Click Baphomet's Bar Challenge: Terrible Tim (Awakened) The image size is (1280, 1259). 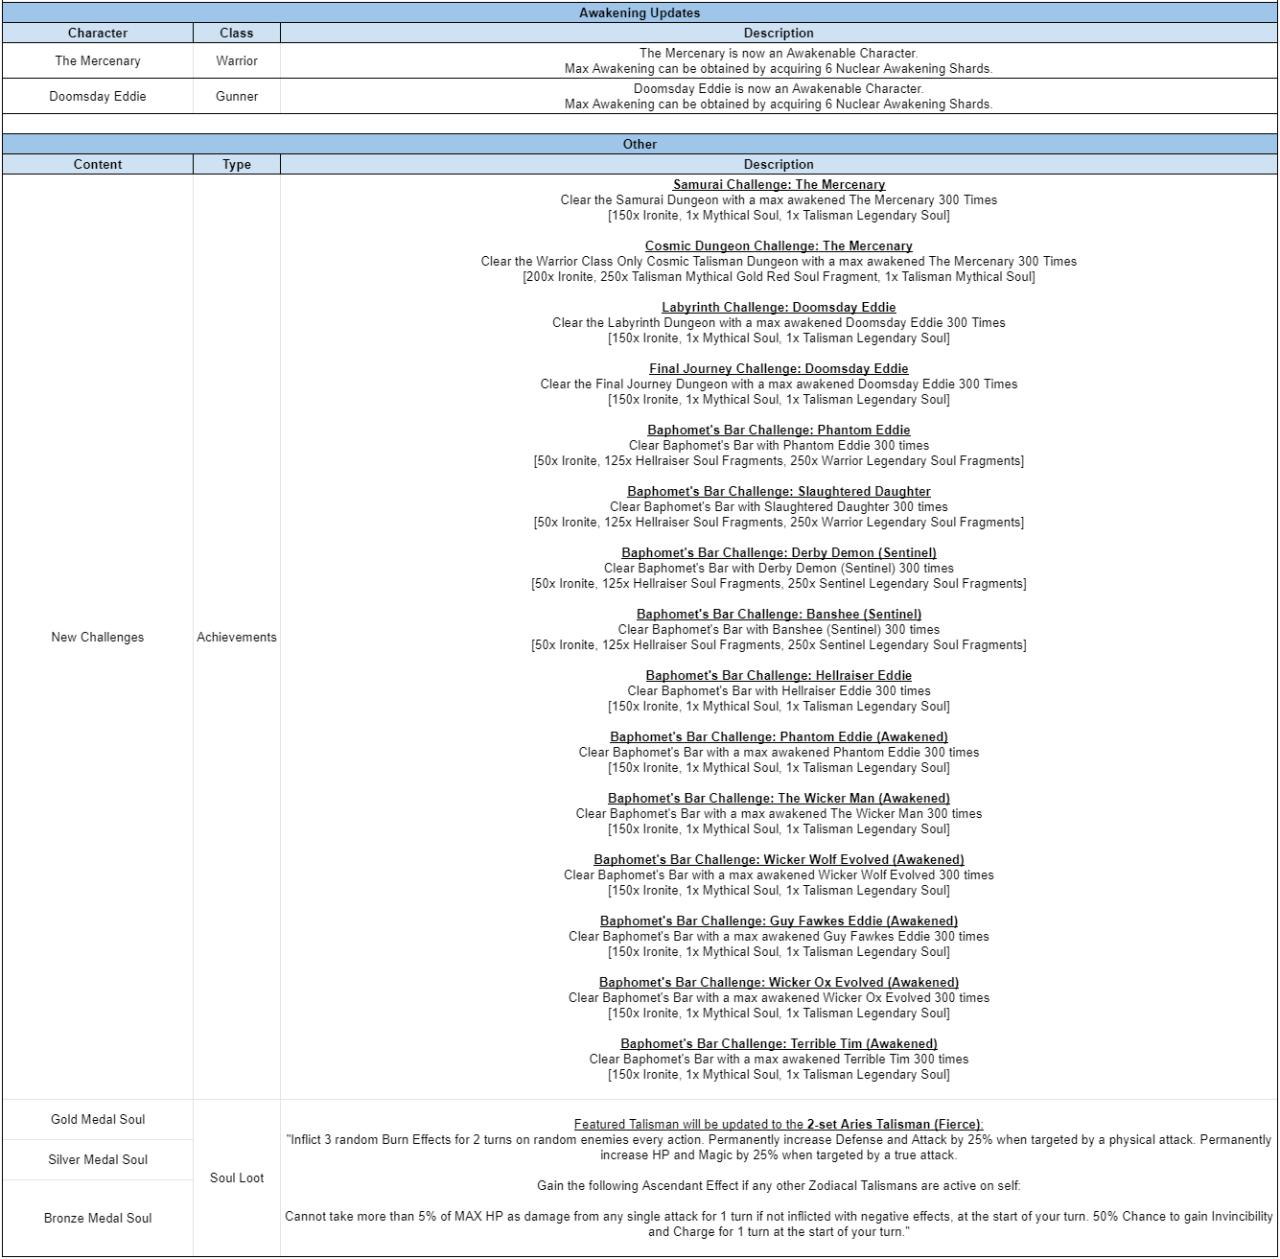click(x=778, y=1043)
